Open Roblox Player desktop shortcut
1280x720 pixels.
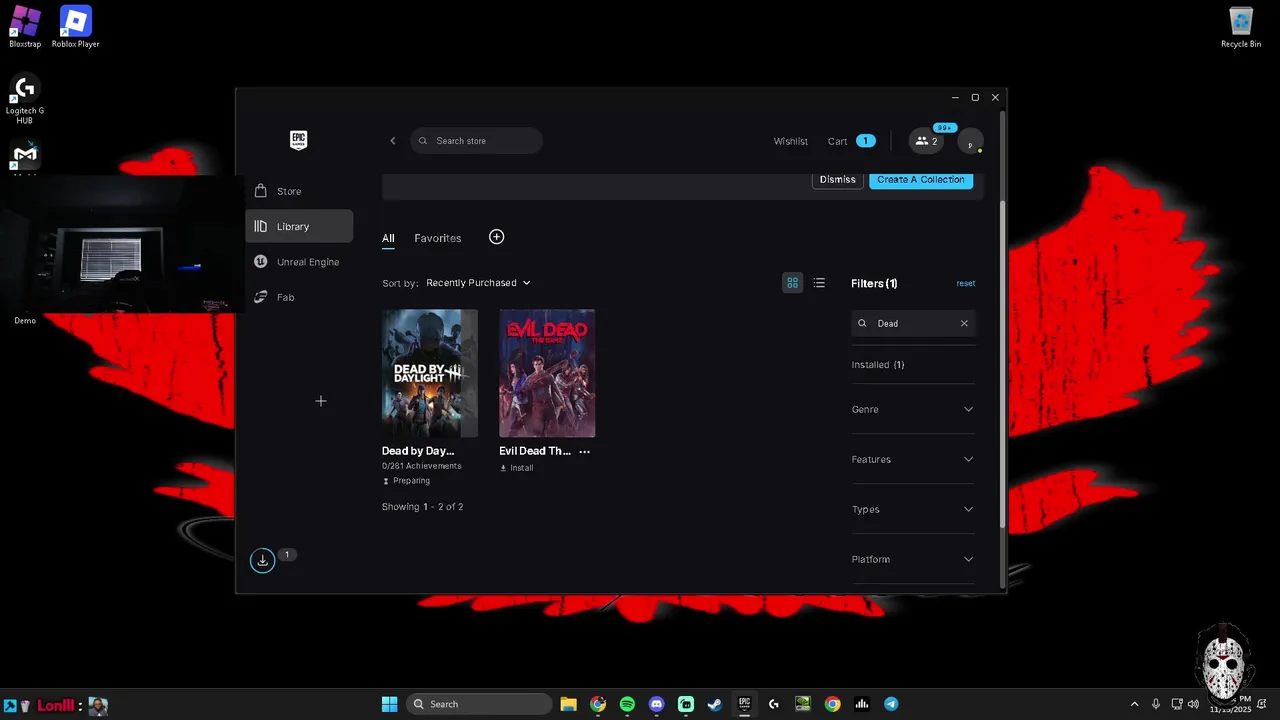76,27
